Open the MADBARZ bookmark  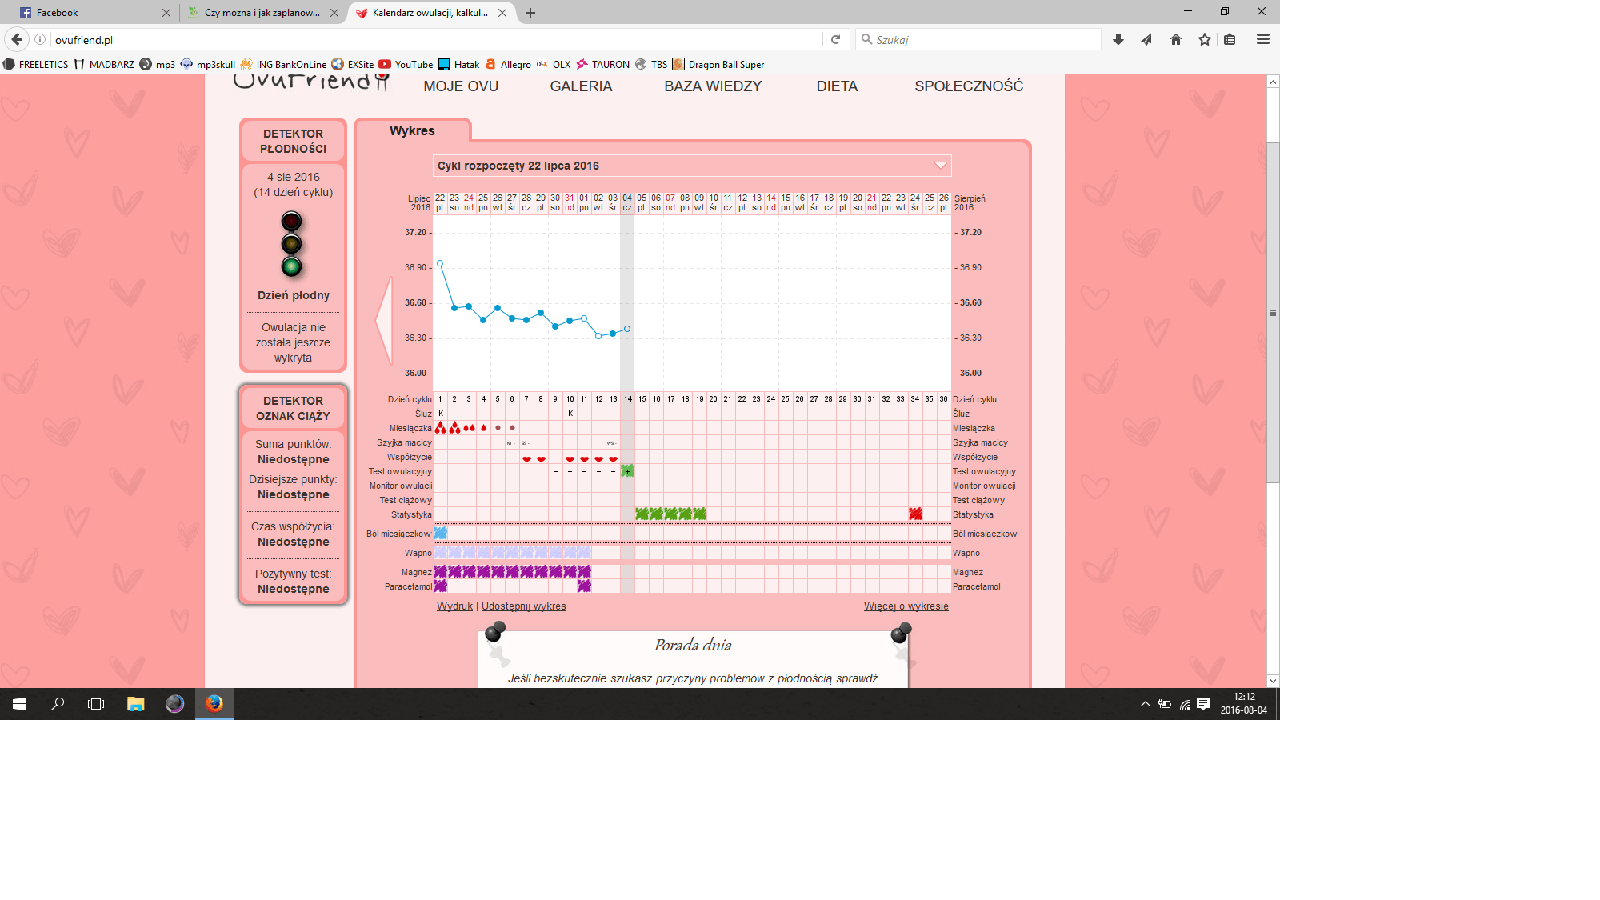coord(104,64)
